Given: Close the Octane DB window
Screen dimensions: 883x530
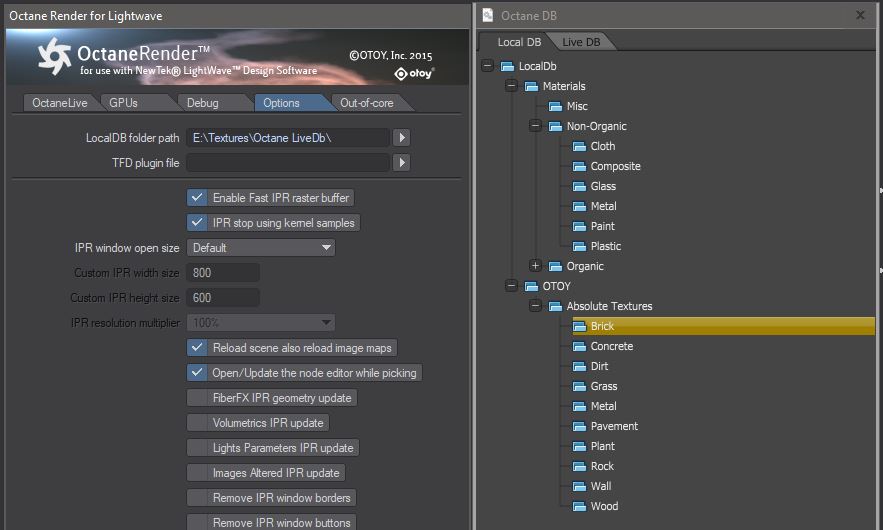Looking at the screenshot, I should point(860,15).
